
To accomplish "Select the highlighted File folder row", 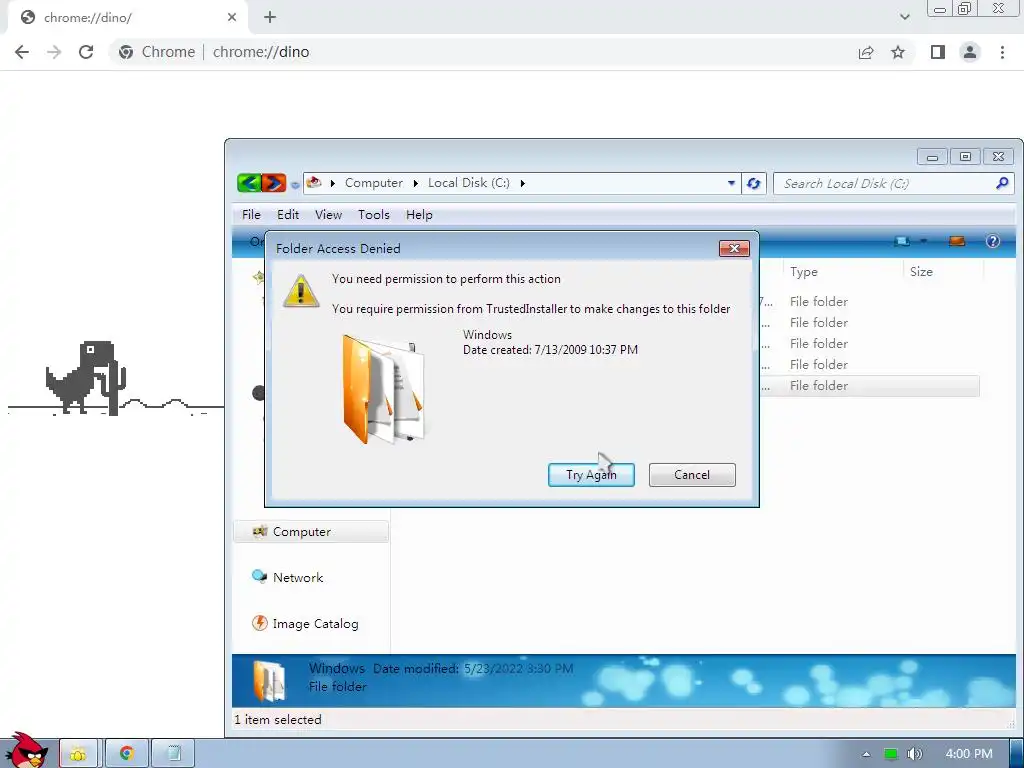I will point(869,386).
